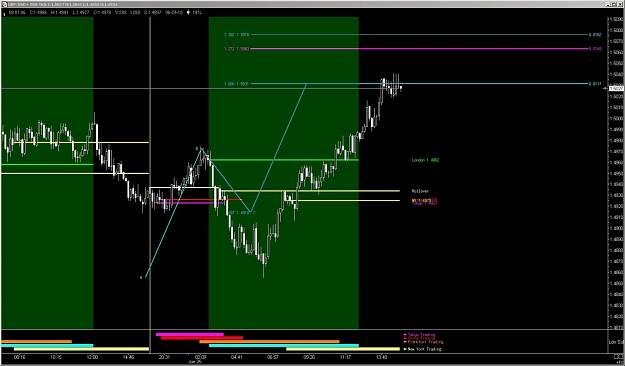Click the '13:40' time axis label
Viewport: 625px width, 366px height.
tap(381, 357)
